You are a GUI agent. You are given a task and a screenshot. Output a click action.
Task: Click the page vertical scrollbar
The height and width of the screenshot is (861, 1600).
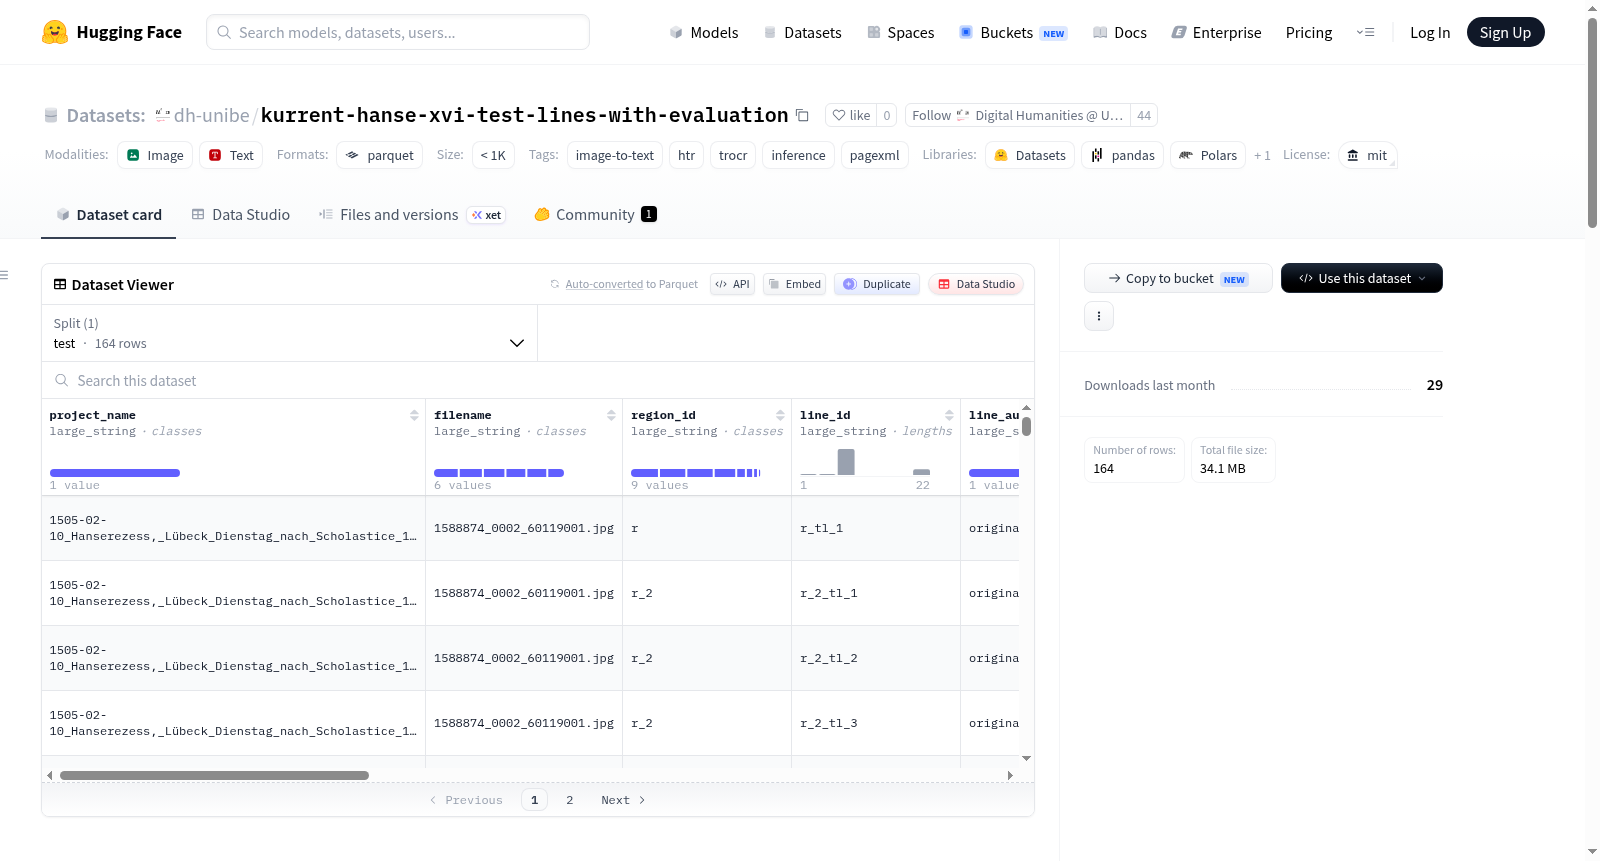(x=1592, y=122)
